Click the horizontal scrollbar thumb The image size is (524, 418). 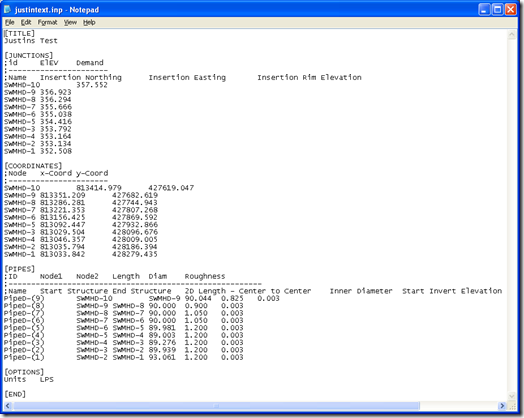[x=216, y=406]
